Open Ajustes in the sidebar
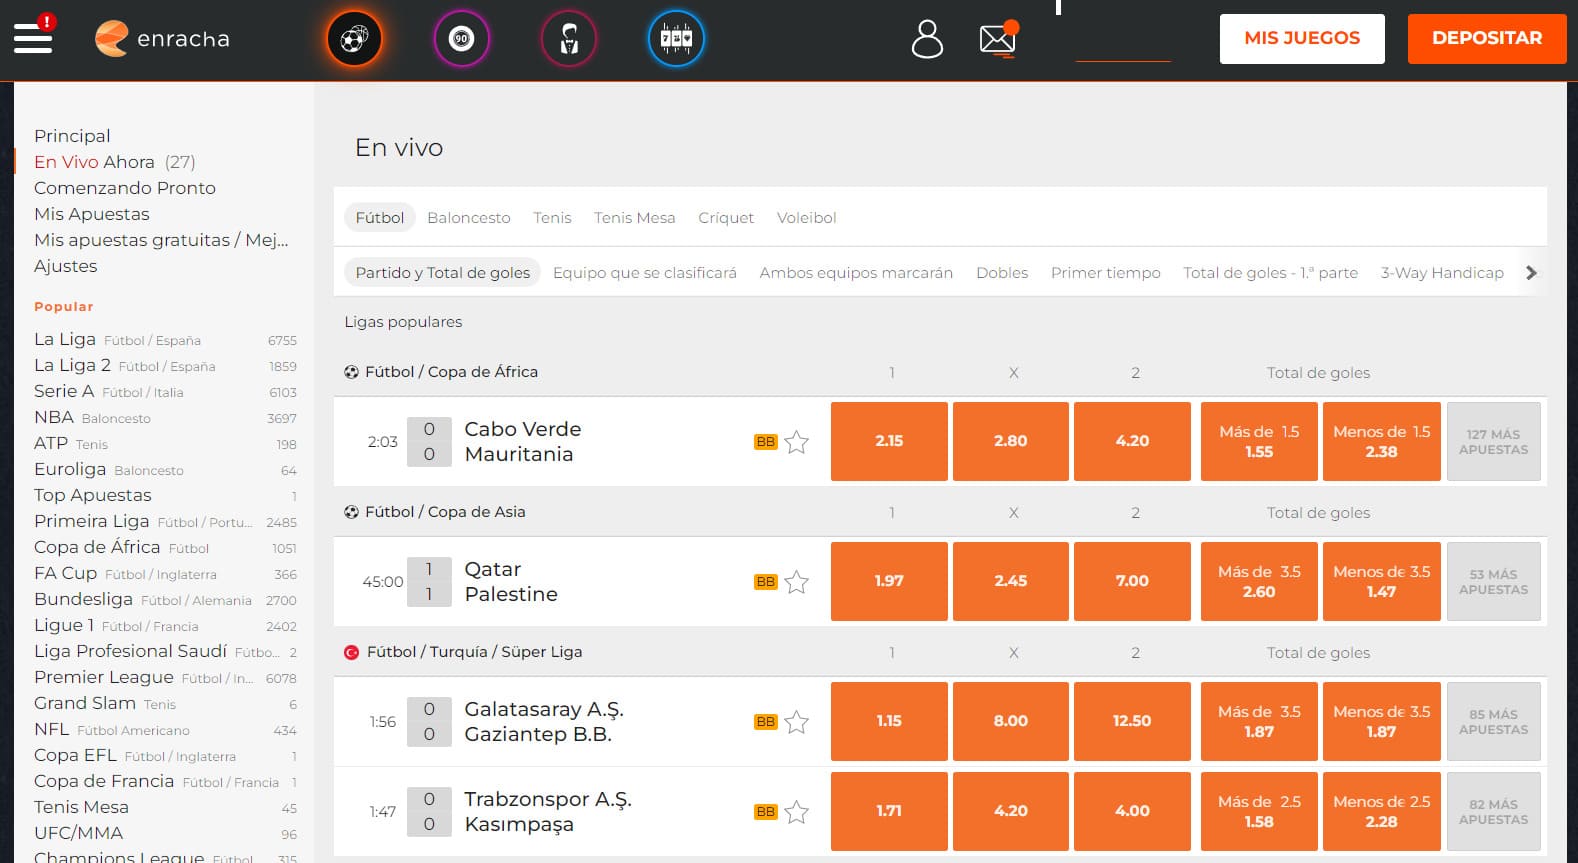This screenshot has height=863, width=1578. click(66, 266)
